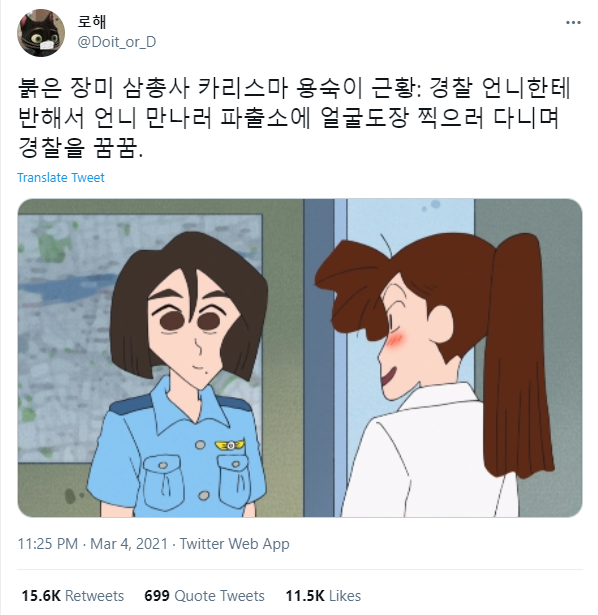This screenshot has width=598, height=615.
Task: Click the Translate Tweet link
Action: (x=61, y=177)
